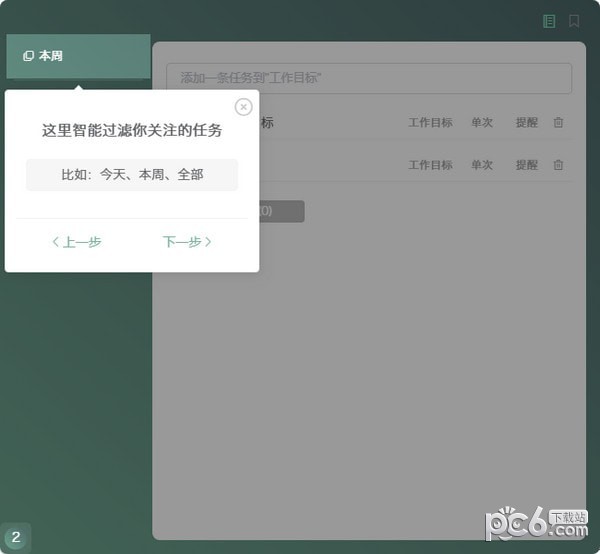This screenshot has height=554, width=600.
Task: Delete the second task with trash icon
Action: click(x=558, y=165)
